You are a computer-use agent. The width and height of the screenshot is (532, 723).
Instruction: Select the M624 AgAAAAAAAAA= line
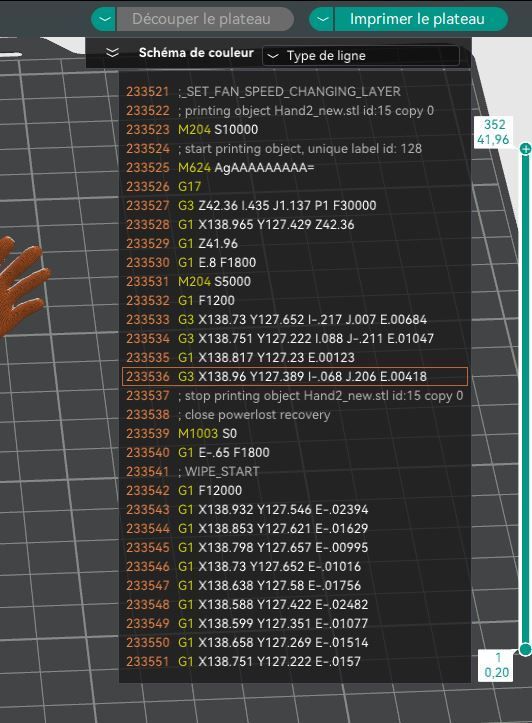[x=295, y=168]
